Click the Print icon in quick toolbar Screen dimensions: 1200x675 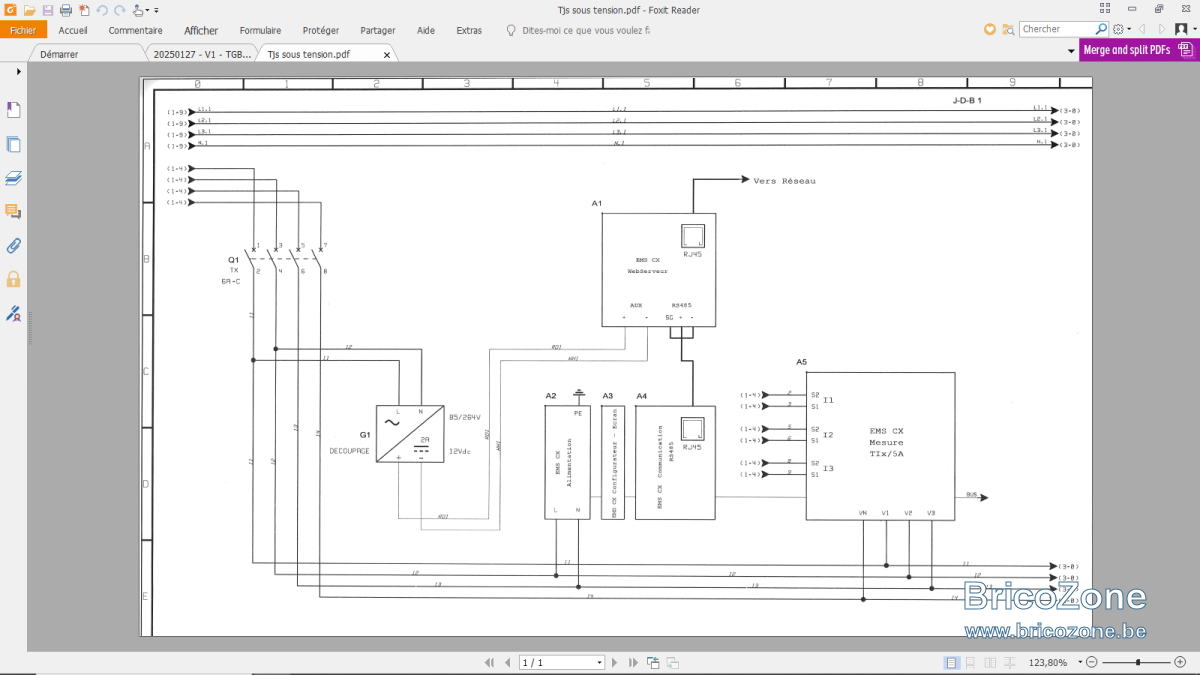(65, 10)
